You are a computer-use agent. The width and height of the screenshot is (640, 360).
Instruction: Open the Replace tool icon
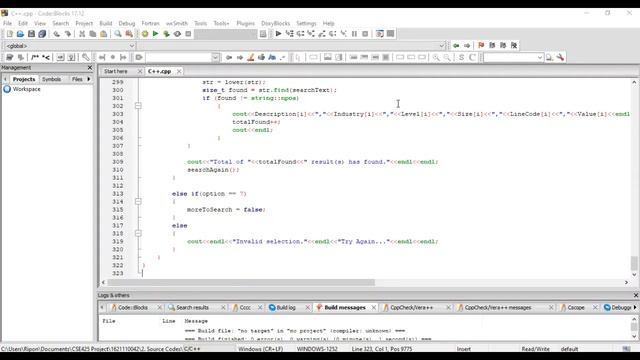pyautogui.click(x=129, y=34)
